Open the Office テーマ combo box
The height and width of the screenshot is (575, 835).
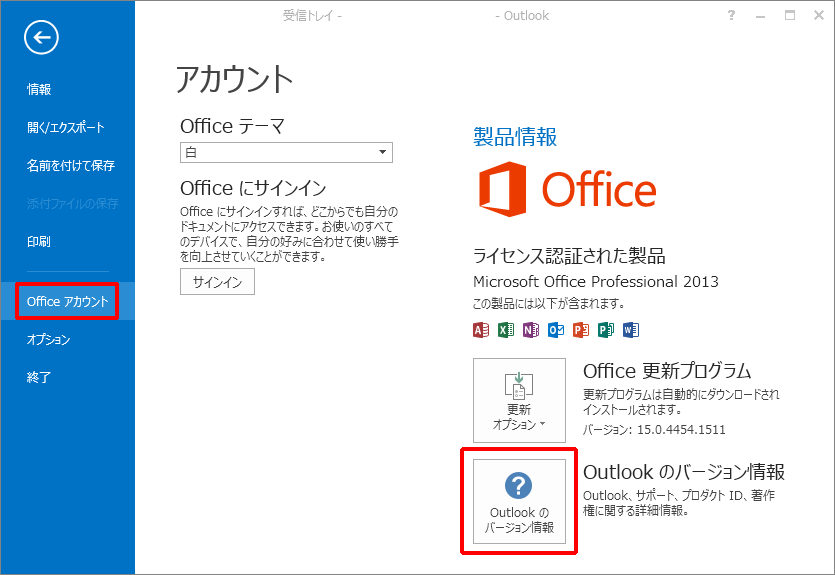(x=286, y=152)
